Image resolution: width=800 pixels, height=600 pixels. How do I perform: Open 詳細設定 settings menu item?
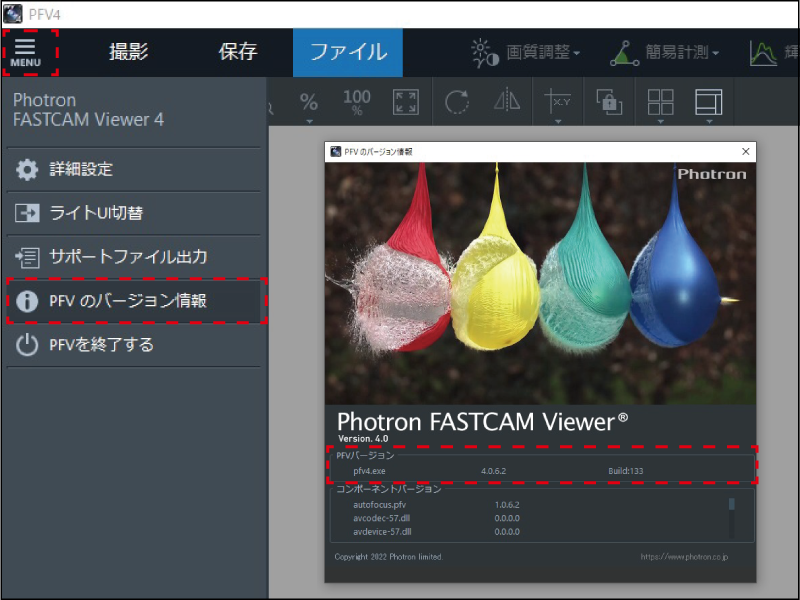[134, 169]
